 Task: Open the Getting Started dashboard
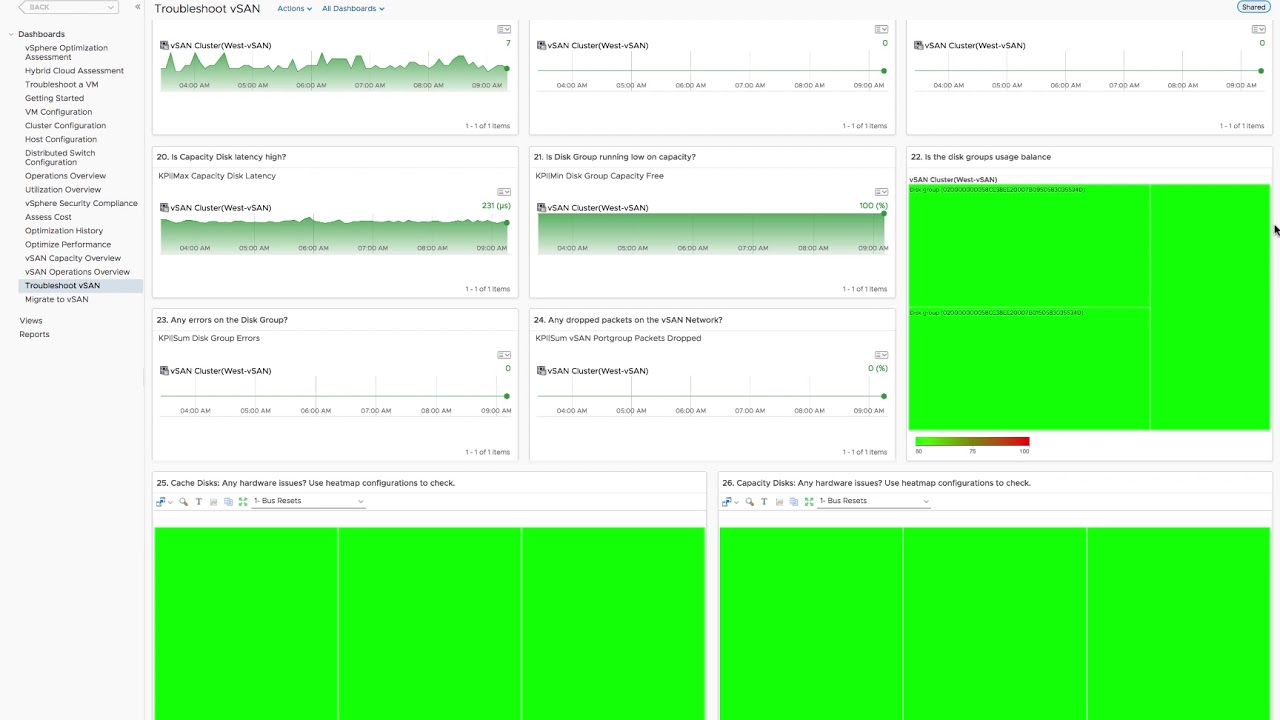tap(54, 98)
